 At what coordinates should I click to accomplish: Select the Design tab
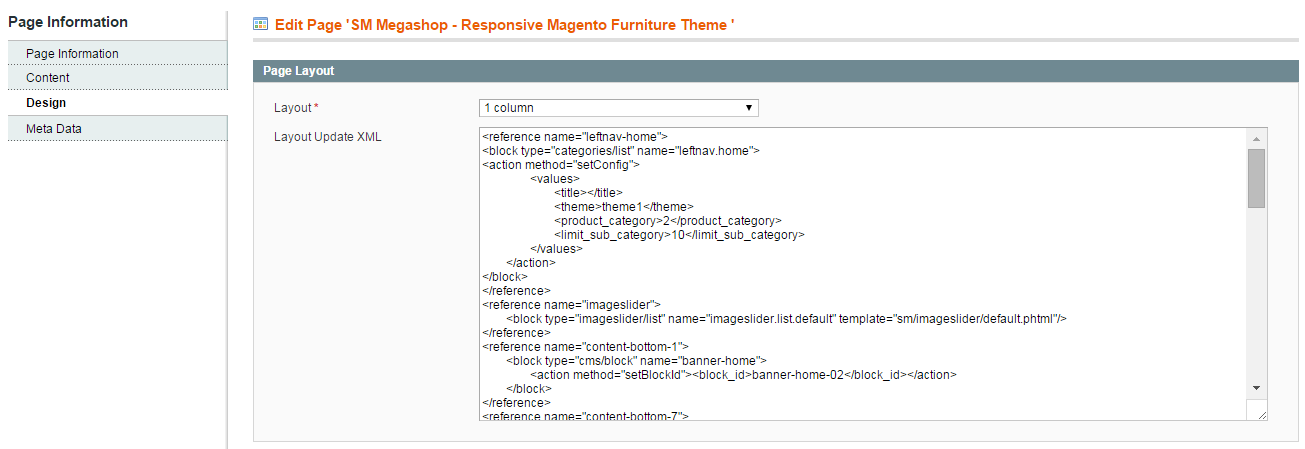coord(117,103)
